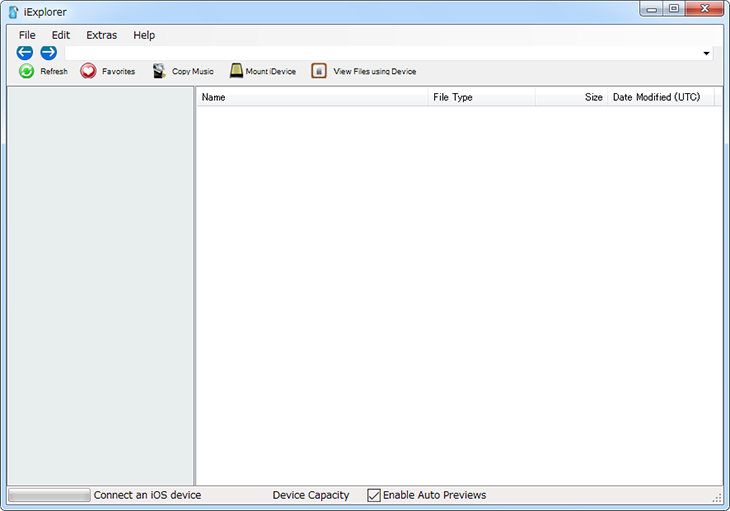The image size is (730, 511).
Task: Open the Extras menu
Action: [101, 35]
